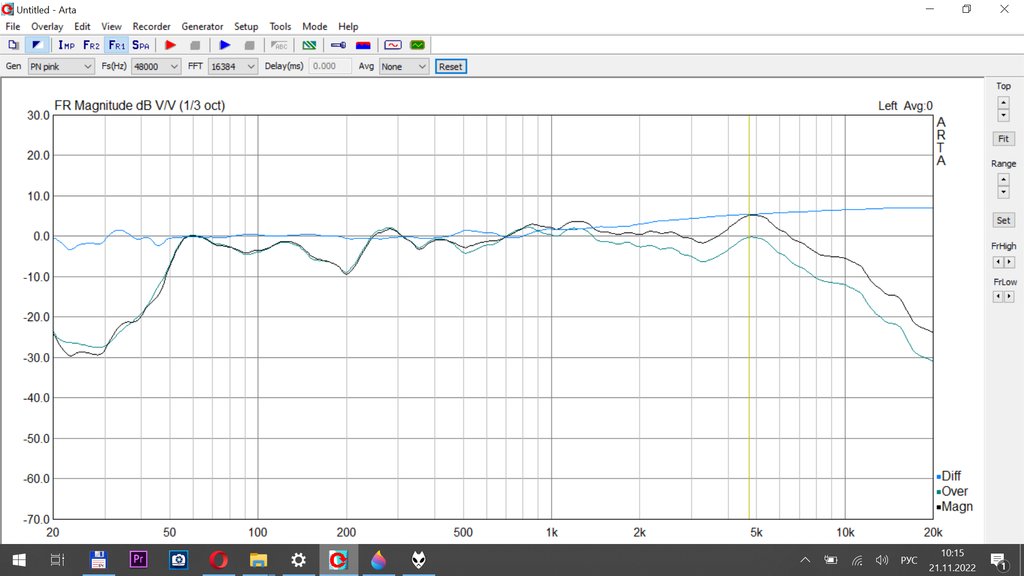Screen dimensions: 1024x576
Task: Open the Generator menu
Action: click(202, 26)
